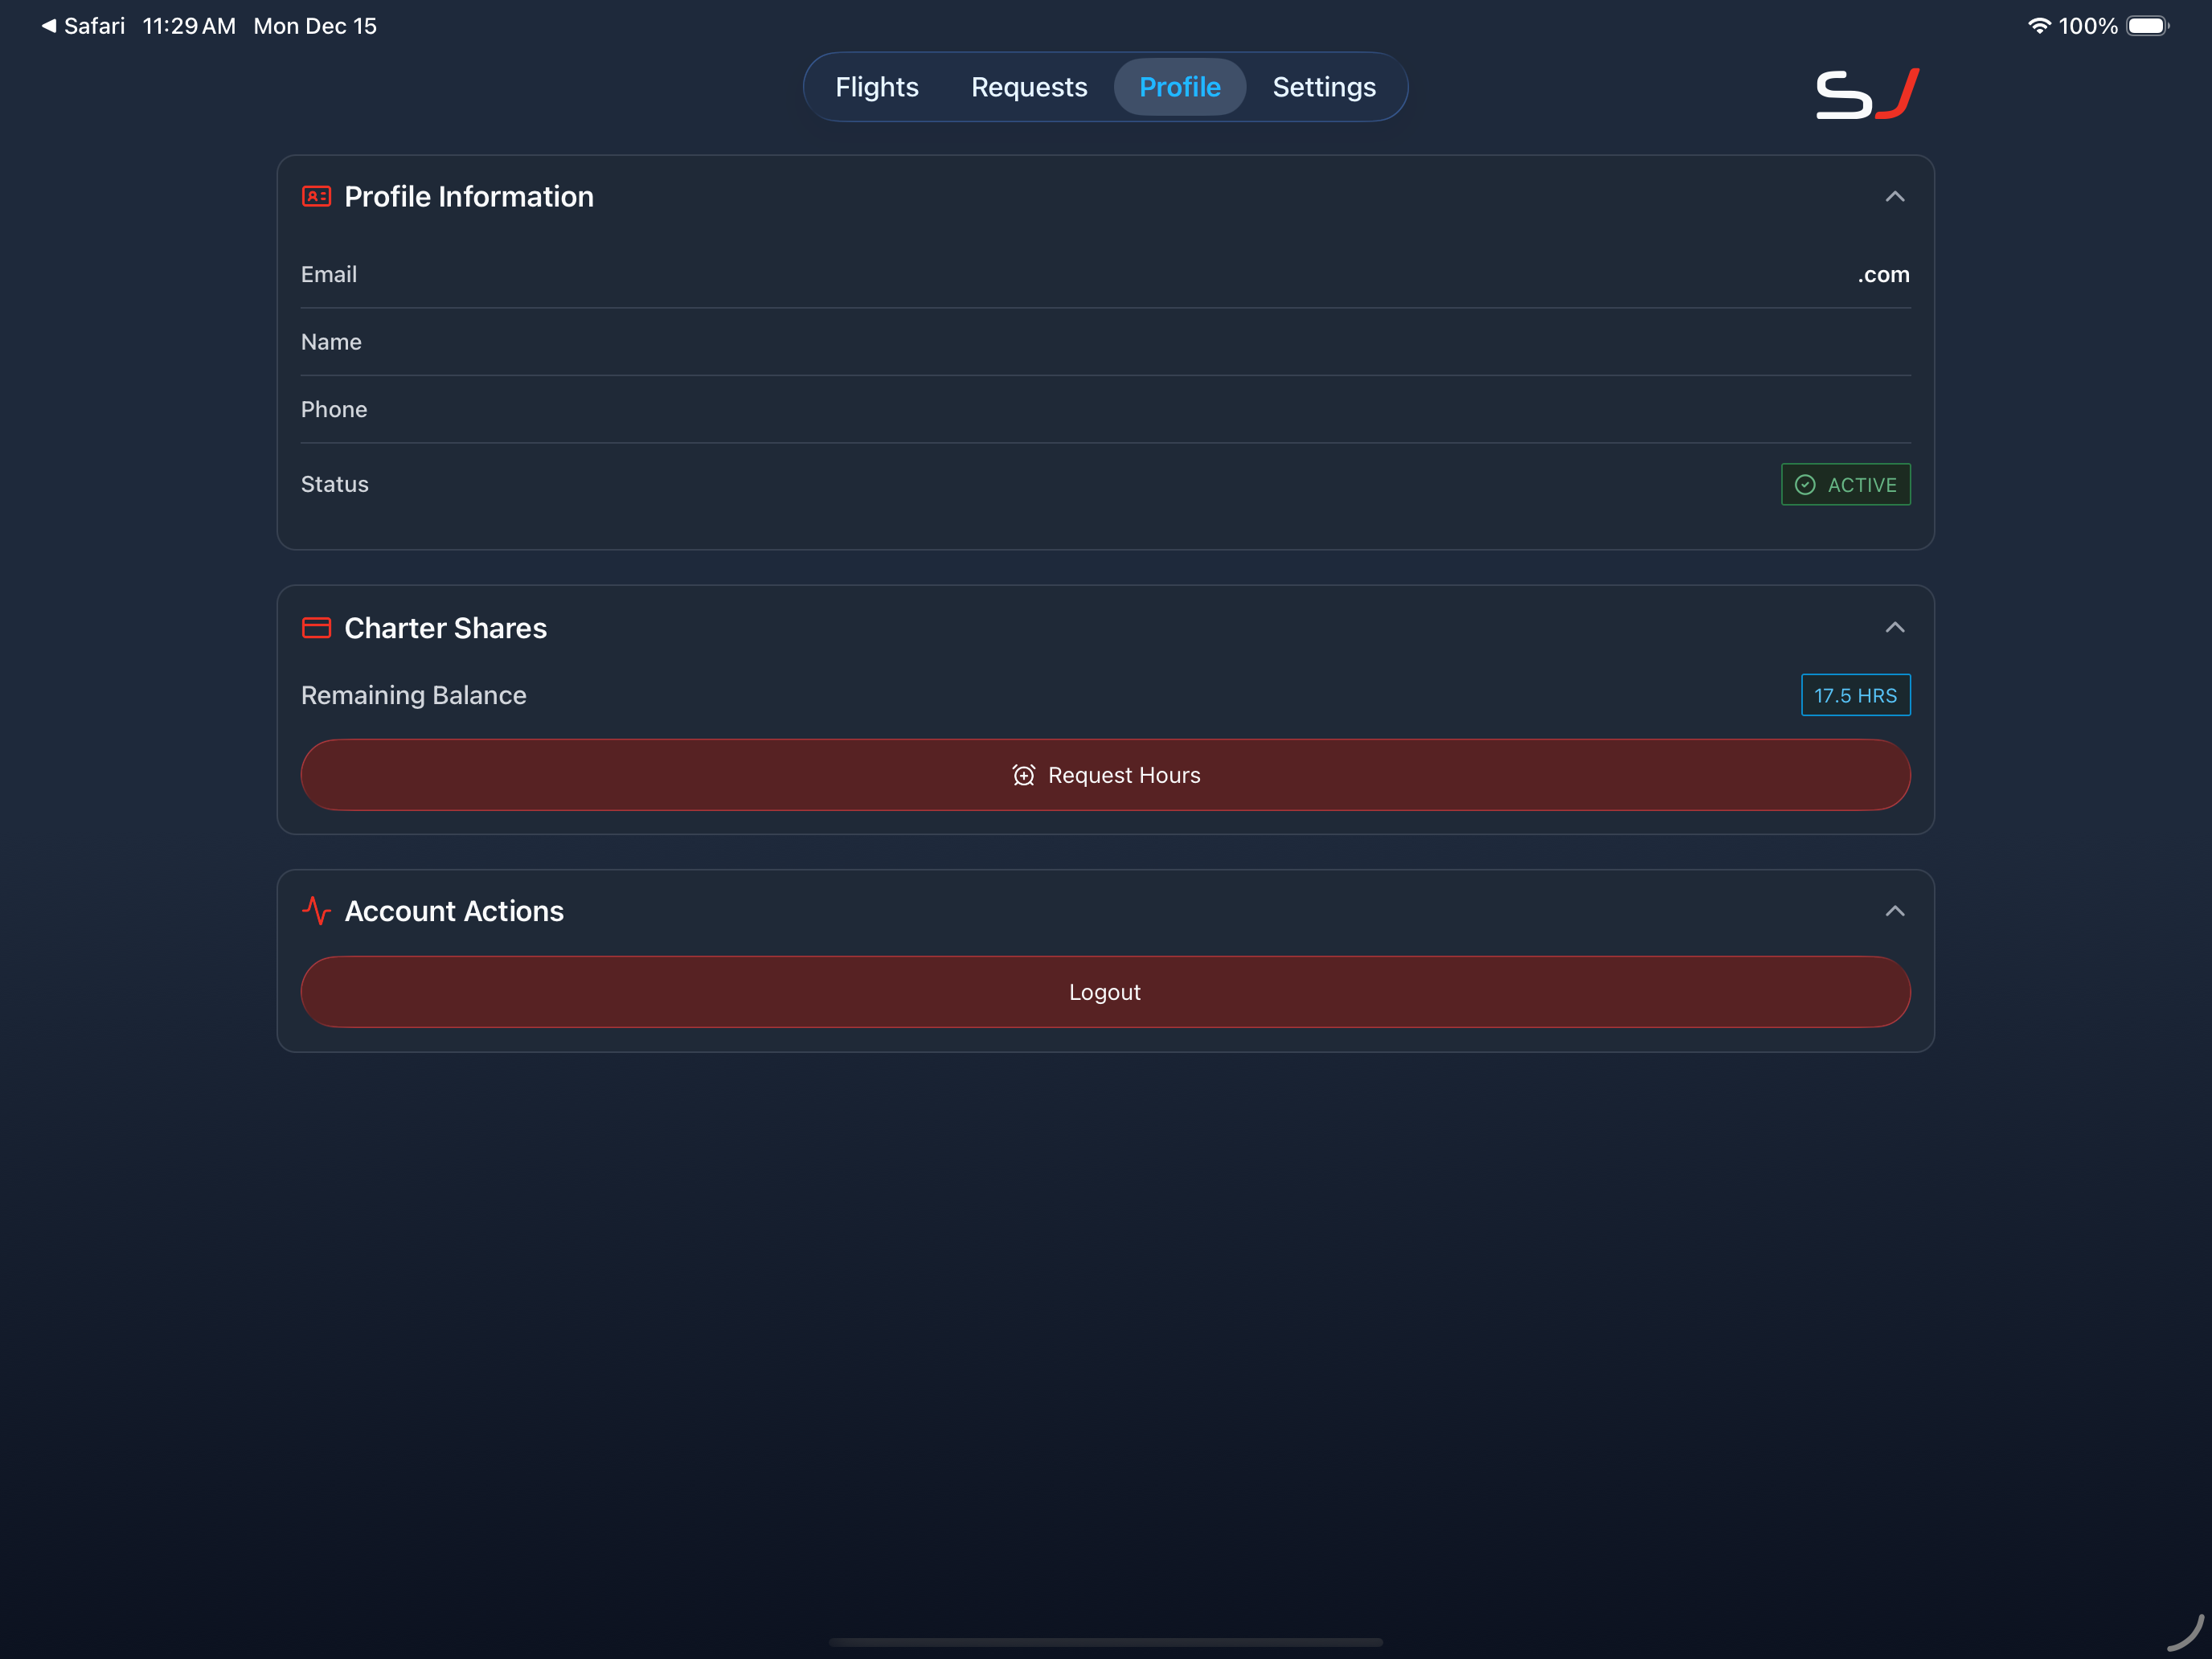Click the alarm clock icon inside Request Hours

[1023, 774]
